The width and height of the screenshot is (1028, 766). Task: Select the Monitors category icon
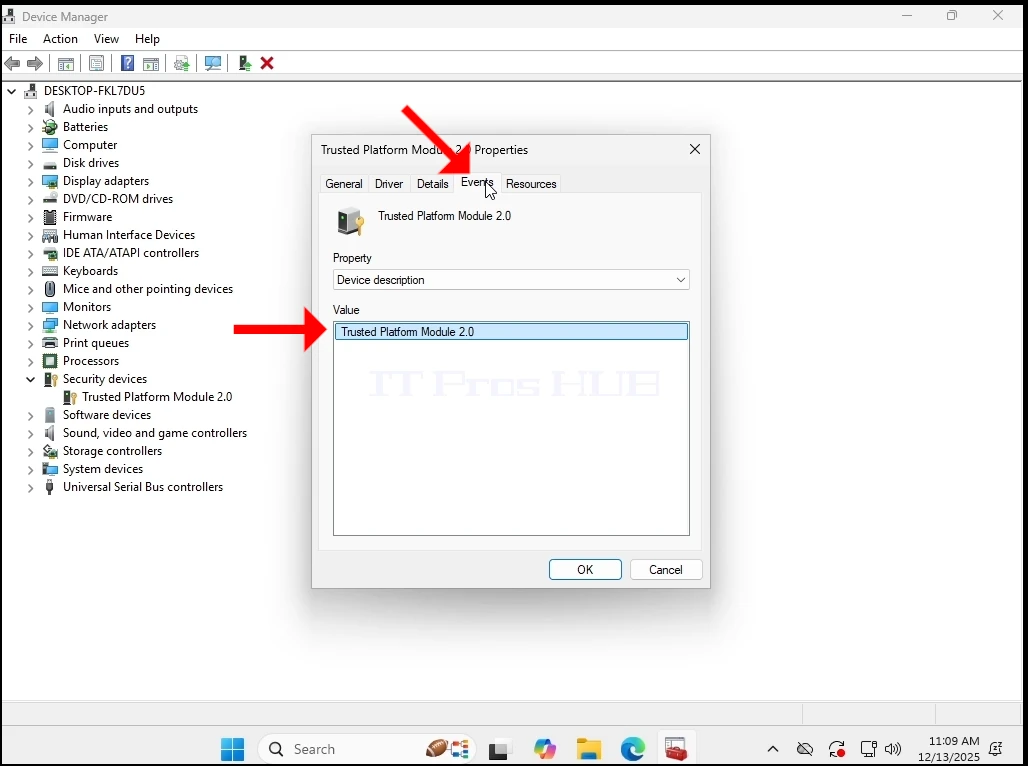50,307
